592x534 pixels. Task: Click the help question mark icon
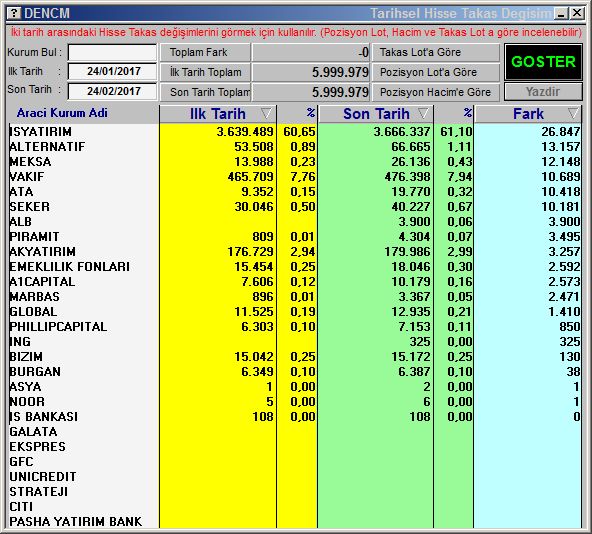coord(14,14)
